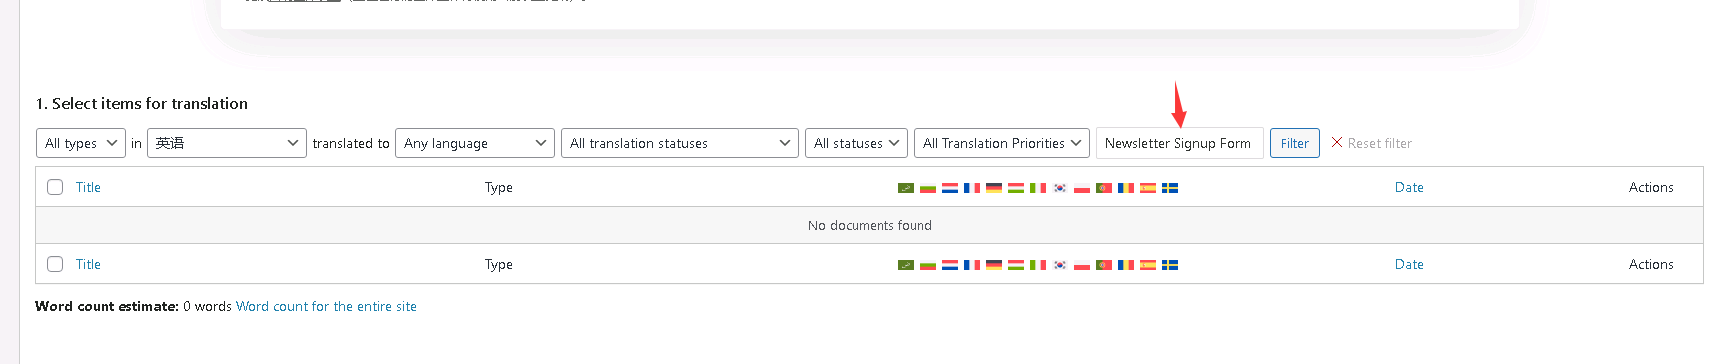Screen dimensions: 1716x364
Task: Open the All types dropdown
Action: coord(81,143)
